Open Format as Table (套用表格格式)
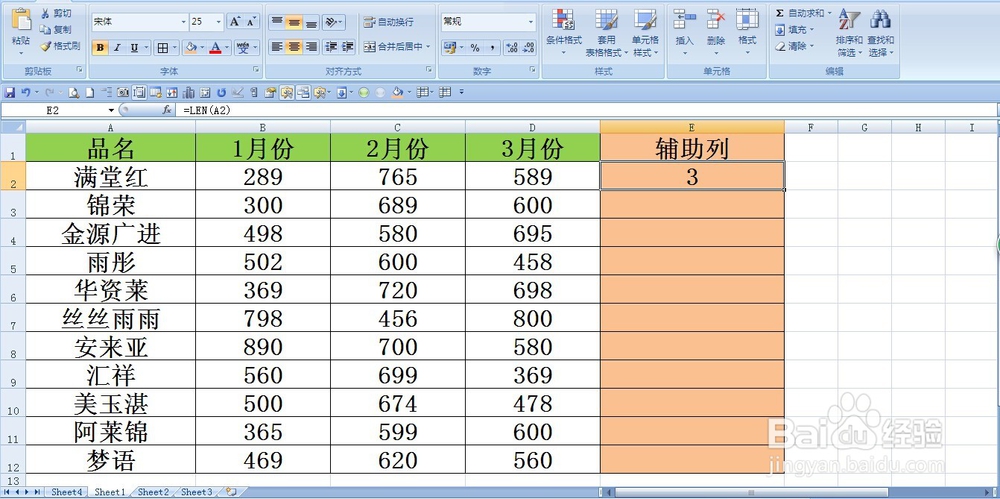Viewport: 1000px width, 499px height. pyautogui.click(x=607, y=31)
